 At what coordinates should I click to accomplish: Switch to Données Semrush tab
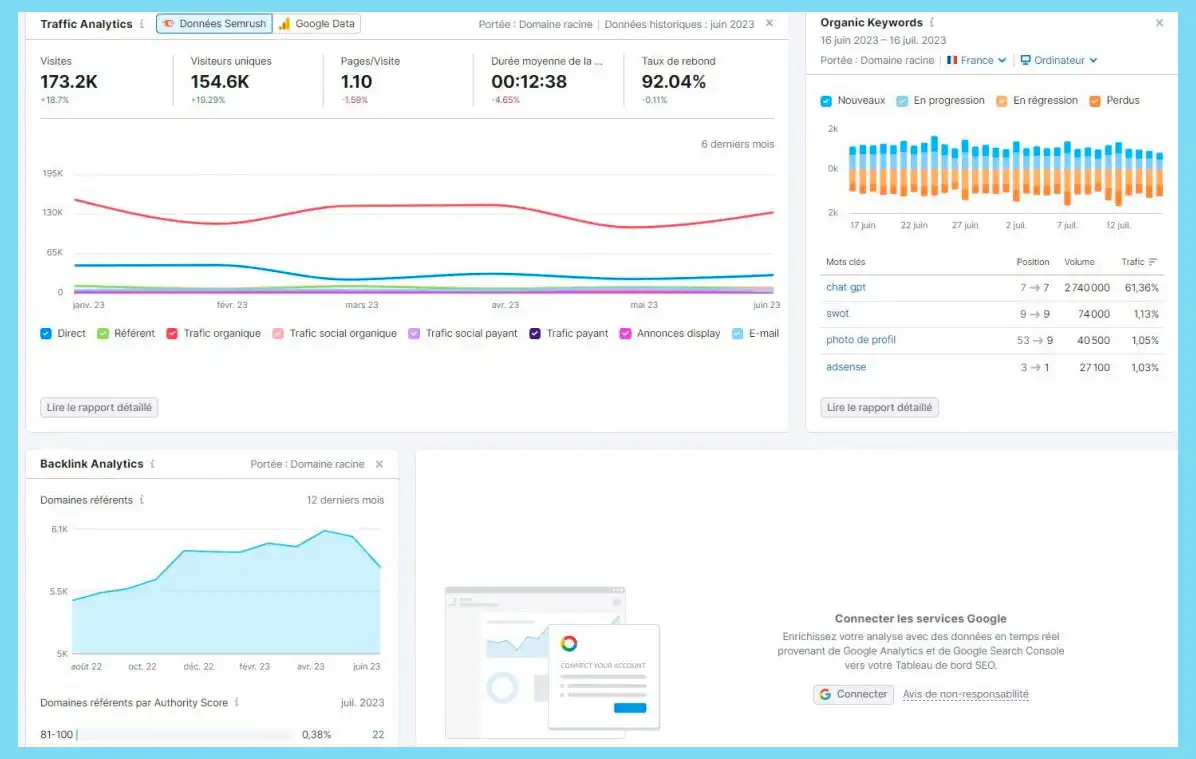coord(214,24)
